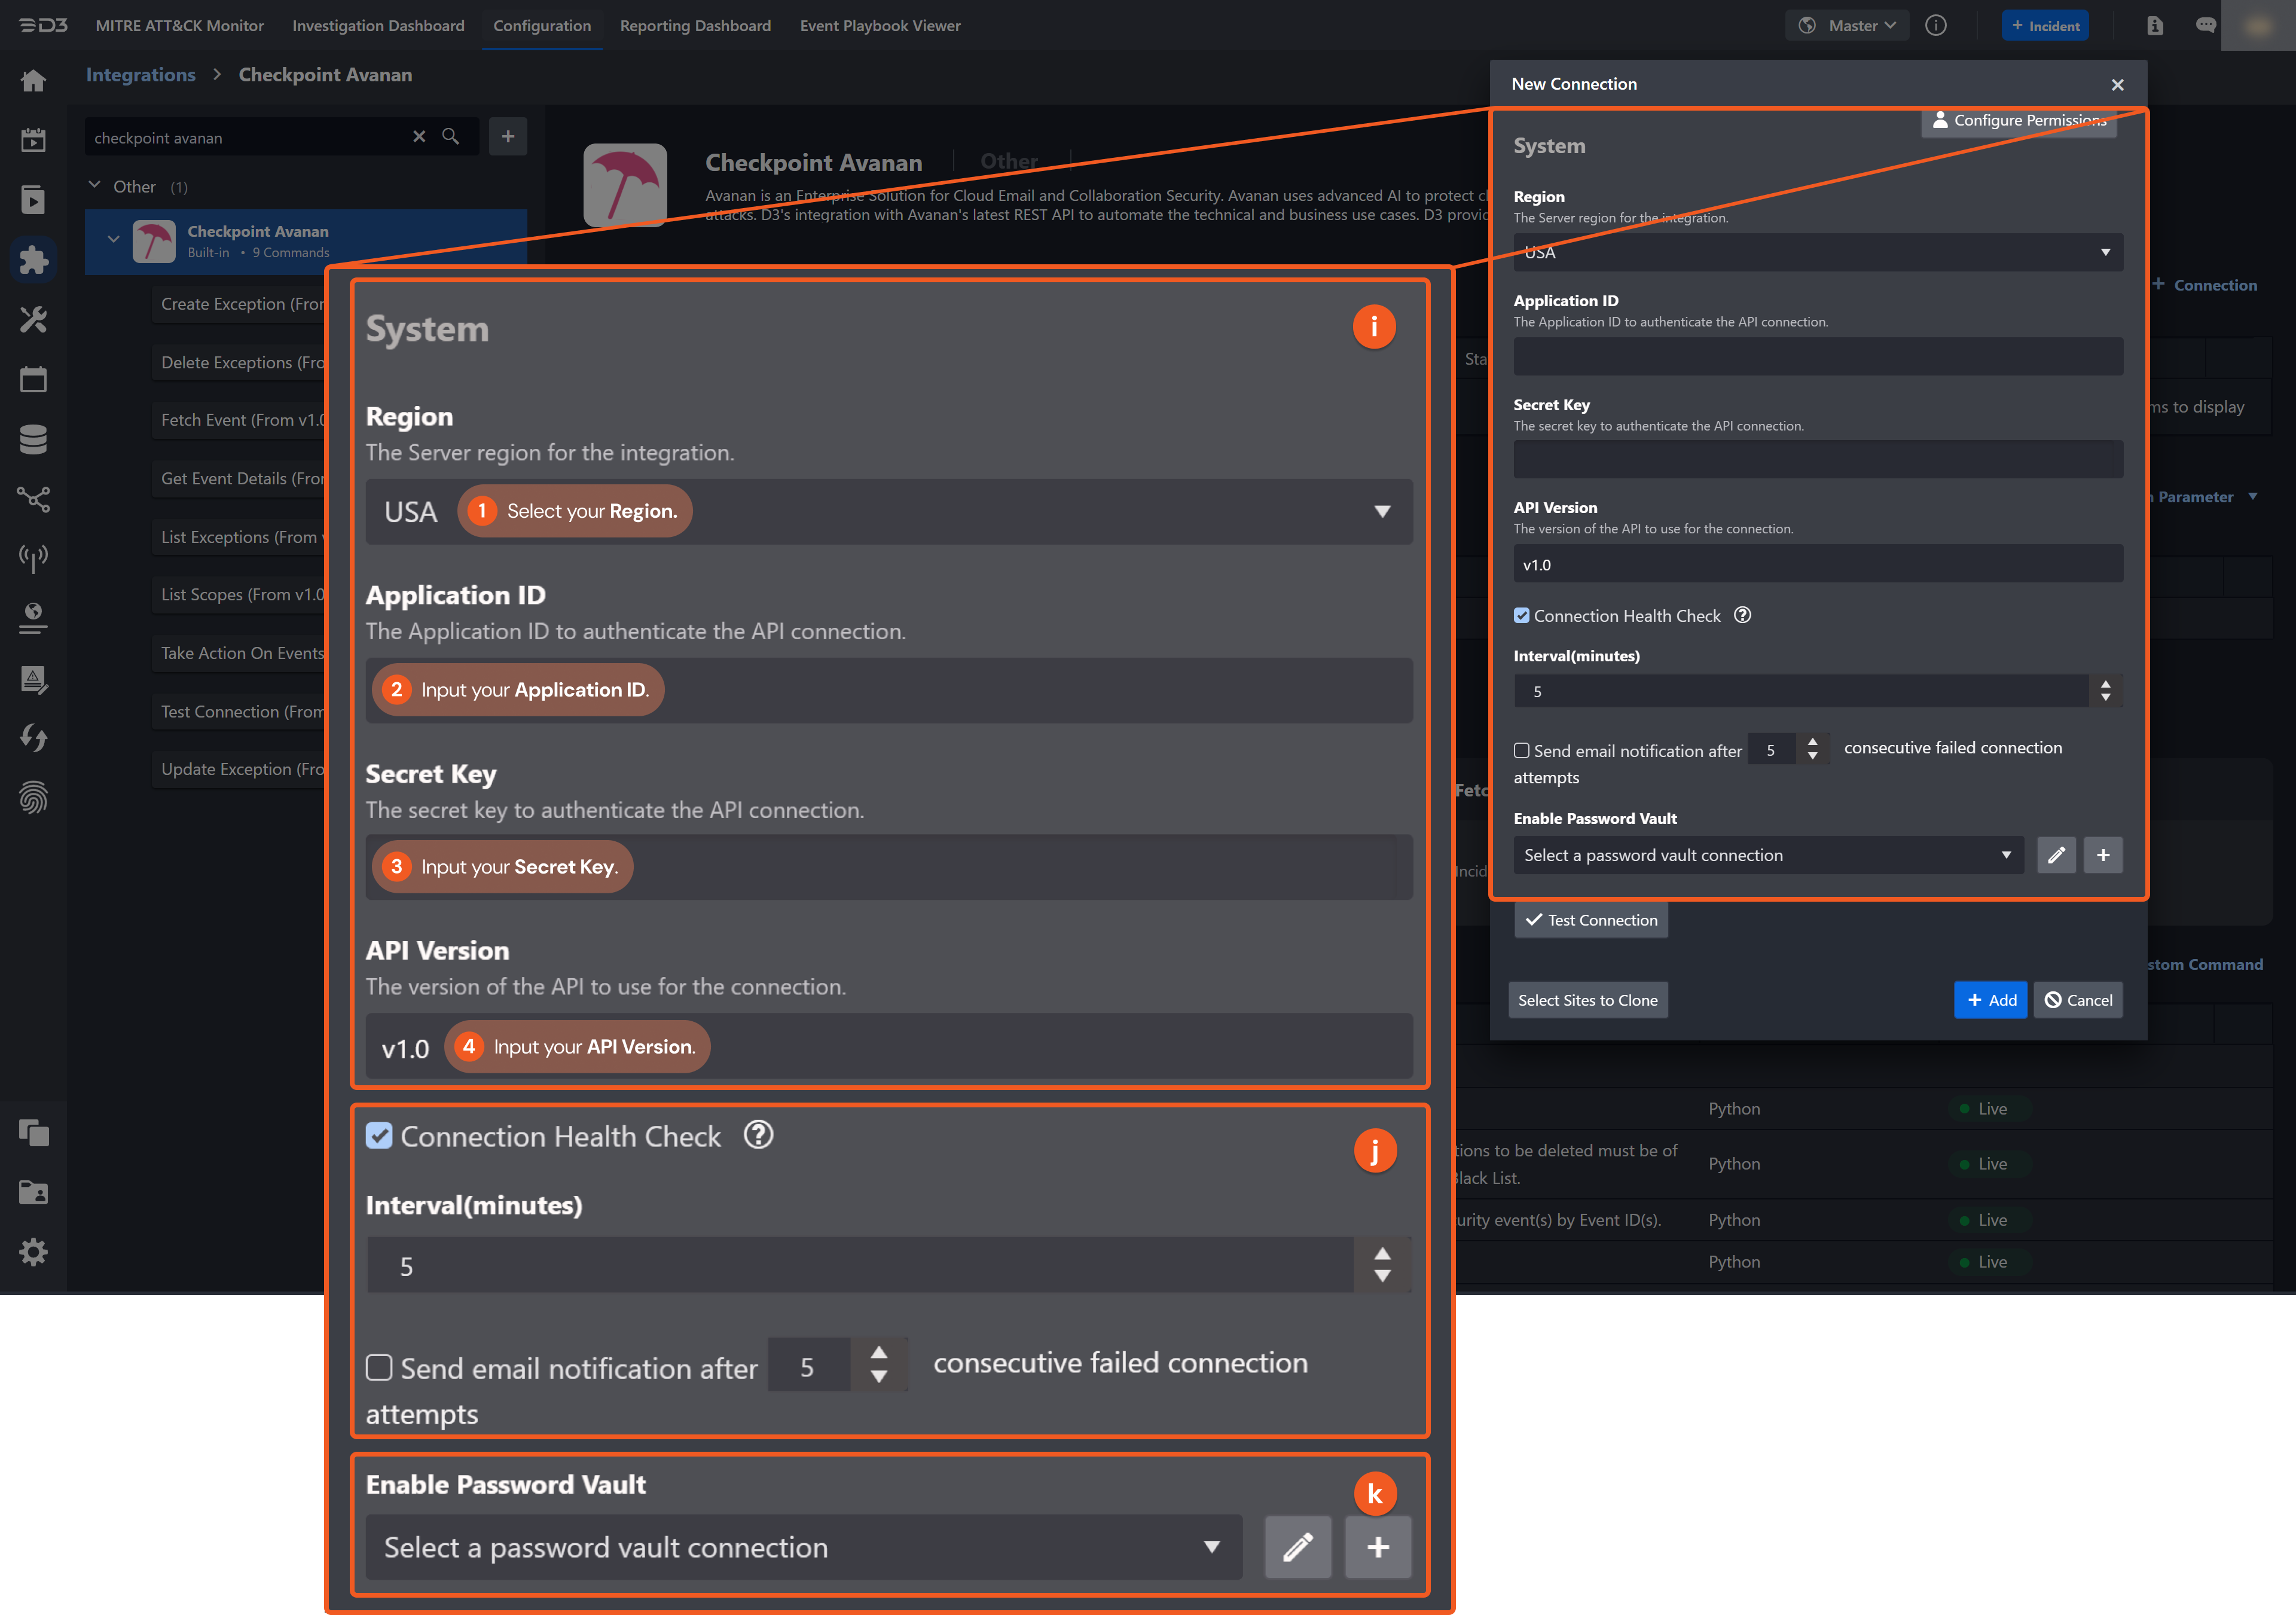This screenshot has height=1615, width=2296.
Task: Collapse the Checkpoint Avanan integration entry
Action: (113, 240)
